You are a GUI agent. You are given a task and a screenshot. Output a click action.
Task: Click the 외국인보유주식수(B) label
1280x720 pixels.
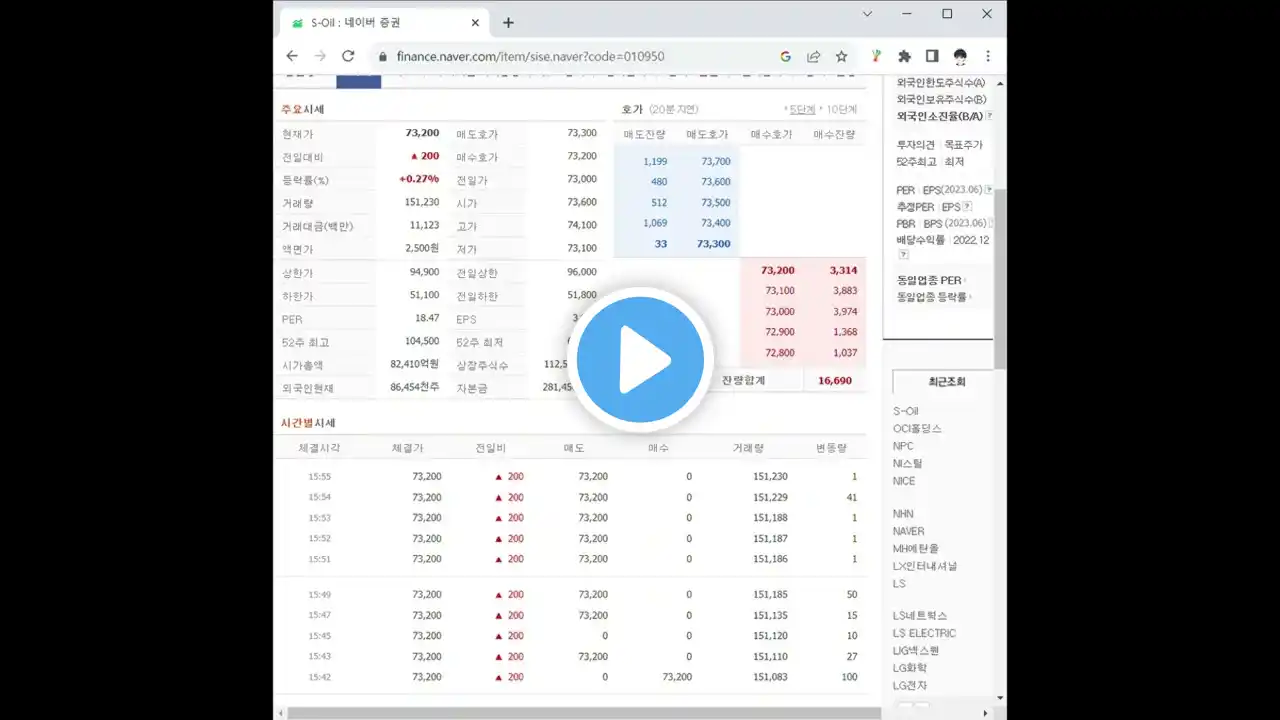(942, 100)
